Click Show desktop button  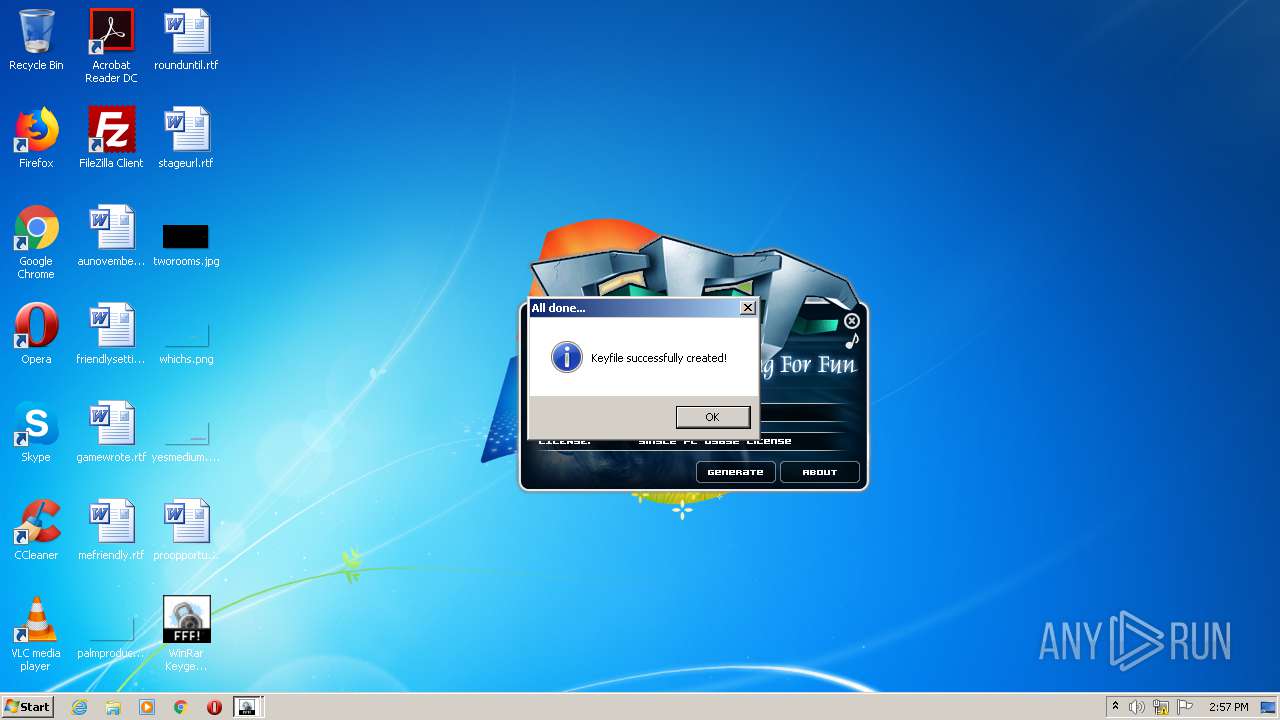pos(1268,707)
